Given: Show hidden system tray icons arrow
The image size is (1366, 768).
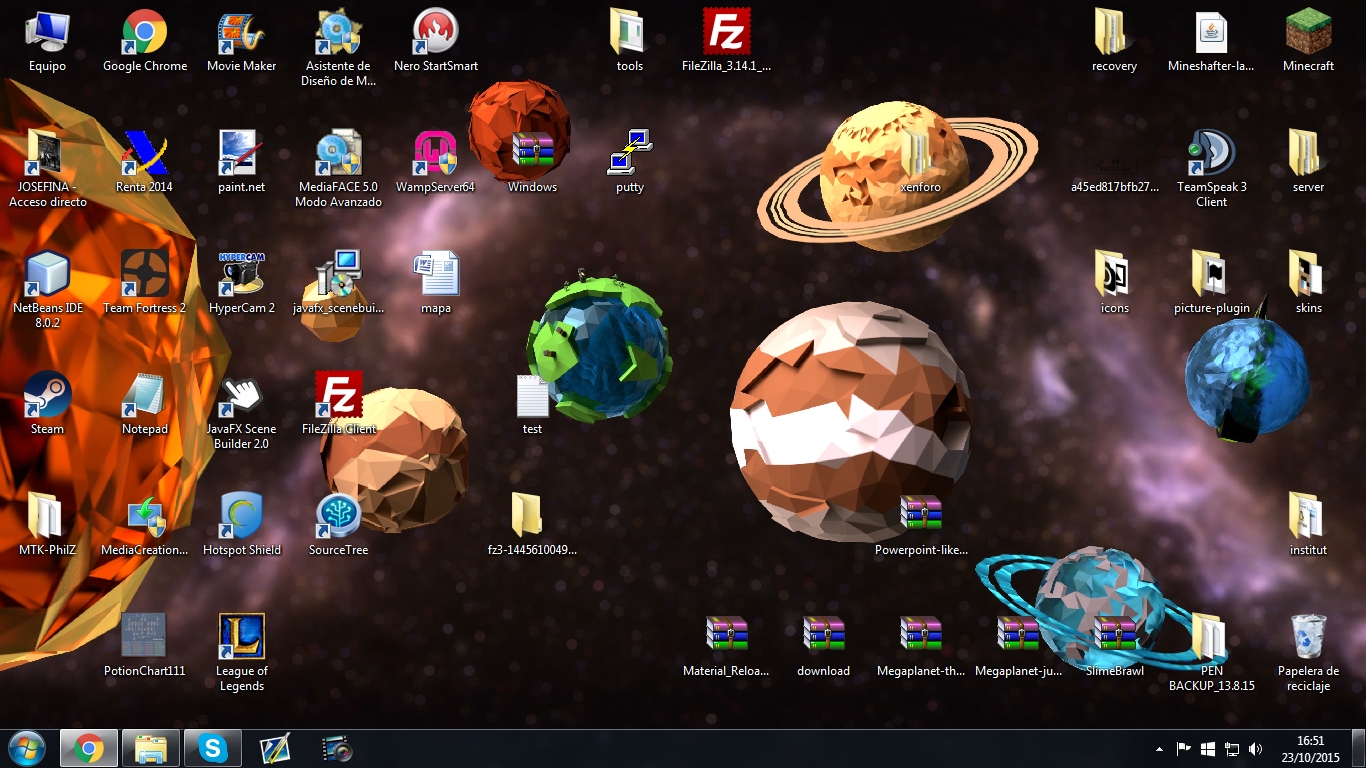Looking at the screenshot, I should pos(1160,749).
